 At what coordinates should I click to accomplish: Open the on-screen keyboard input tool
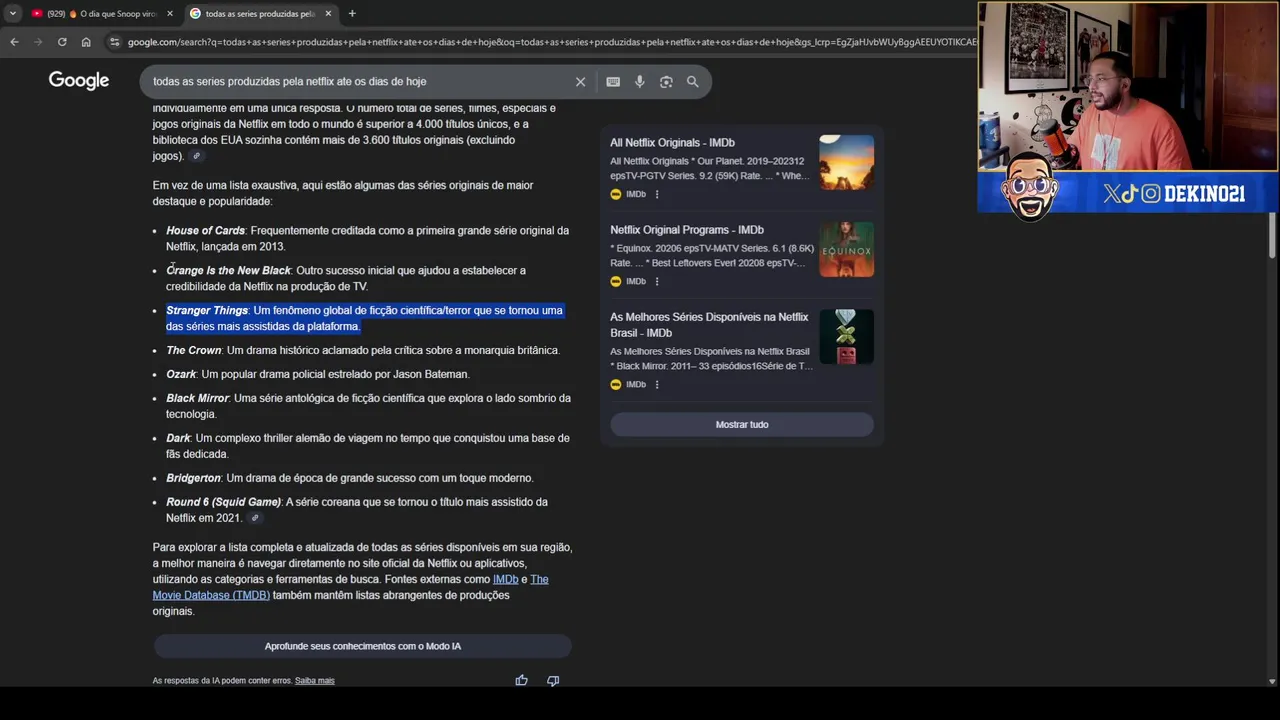pos(613,82)
